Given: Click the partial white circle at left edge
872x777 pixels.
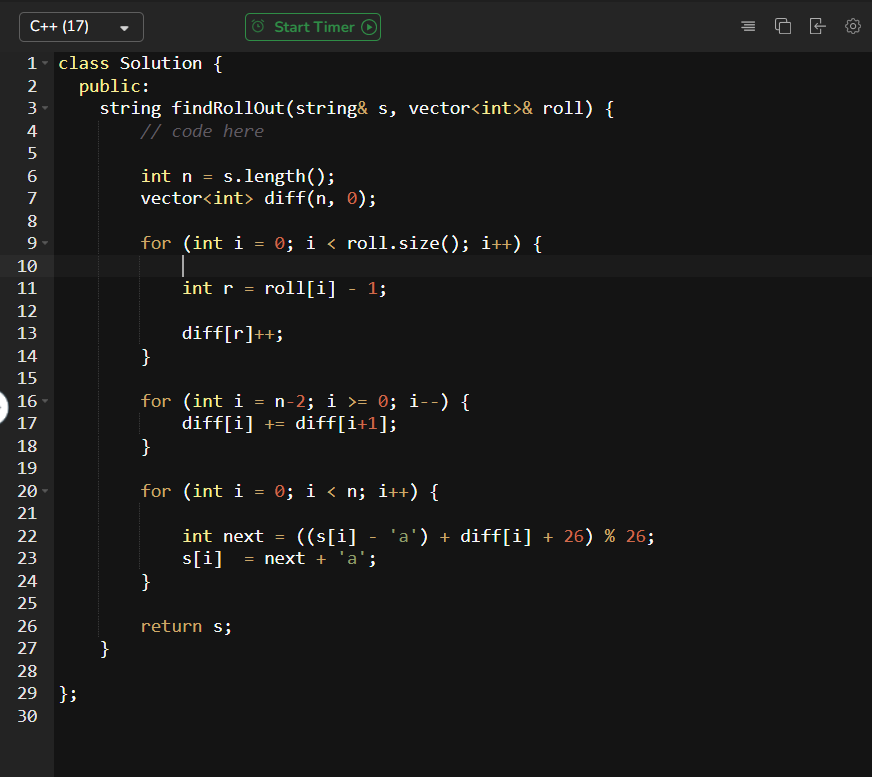Looking at the screenshot, I should pos(3,408).
